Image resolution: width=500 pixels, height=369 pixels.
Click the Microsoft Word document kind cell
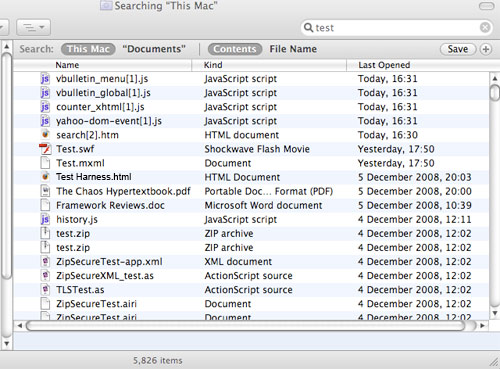(x=263, y=205)
